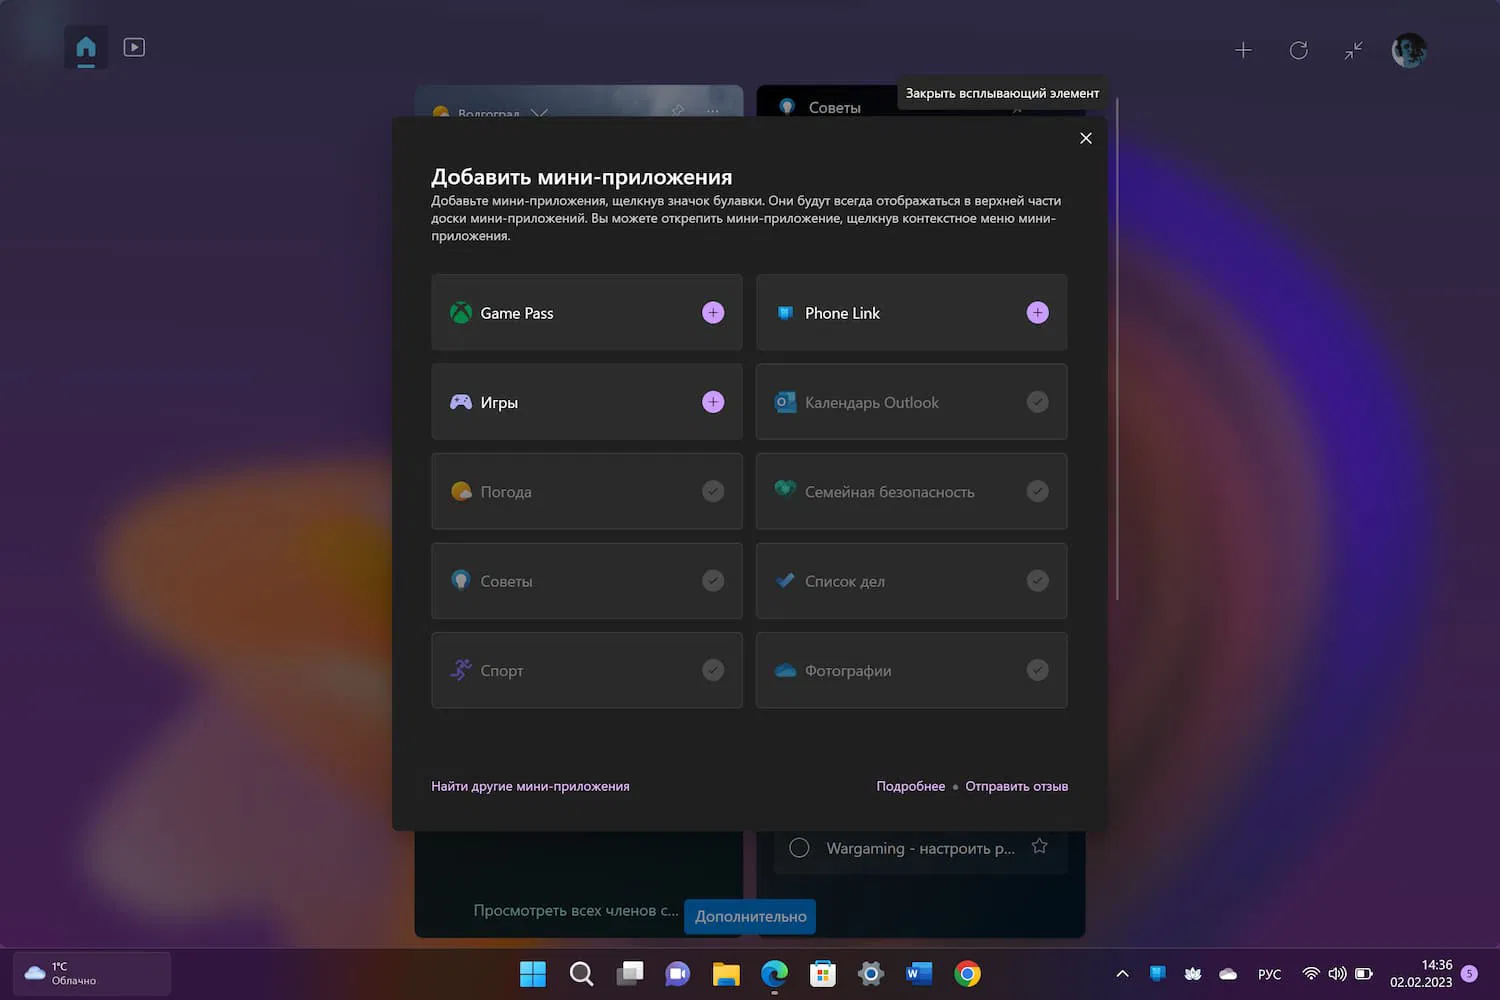The image size is (1500, 1000).
Task: Go to widgets home tab
Action: pos(86,47)
